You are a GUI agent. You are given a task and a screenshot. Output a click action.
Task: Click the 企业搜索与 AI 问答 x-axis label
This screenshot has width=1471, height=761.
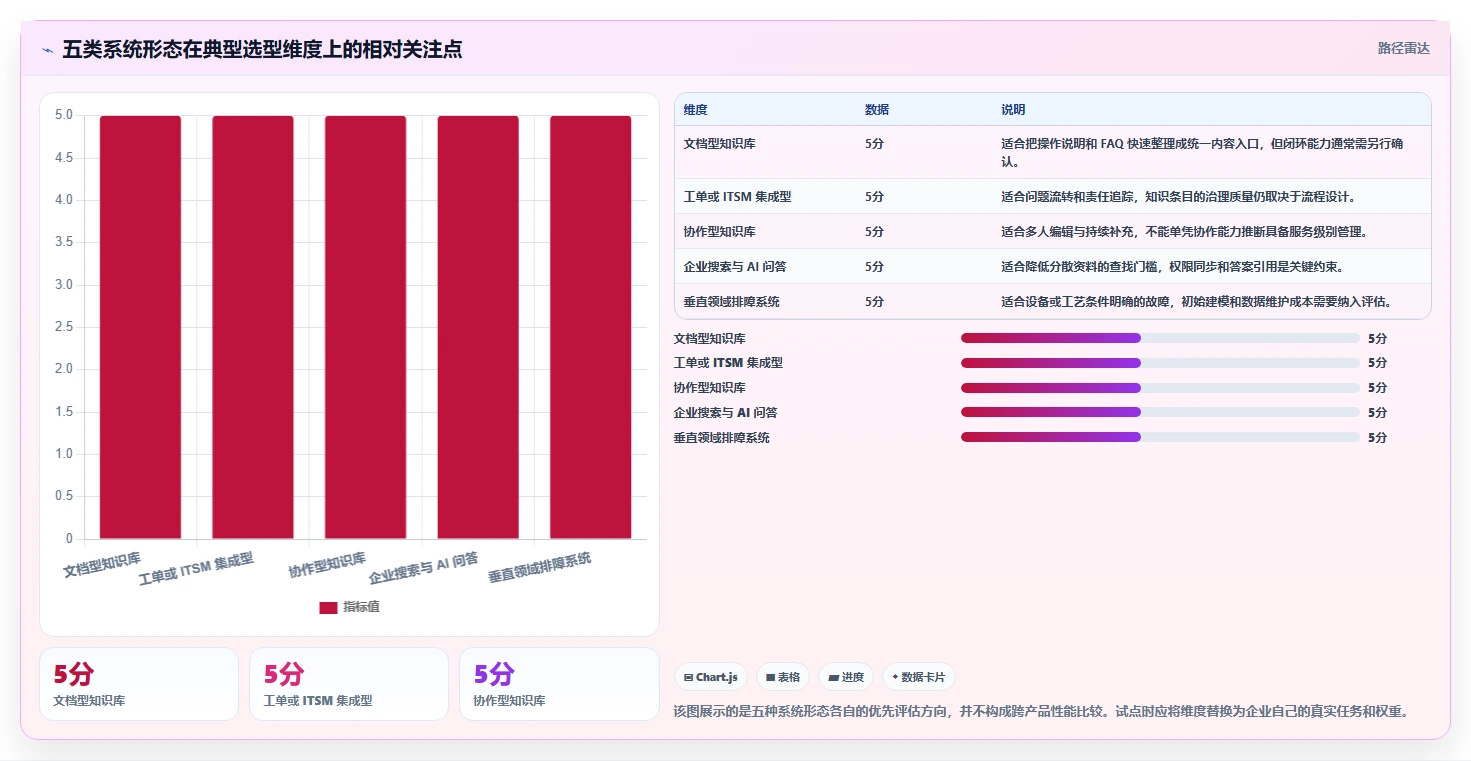click(424, 568)
